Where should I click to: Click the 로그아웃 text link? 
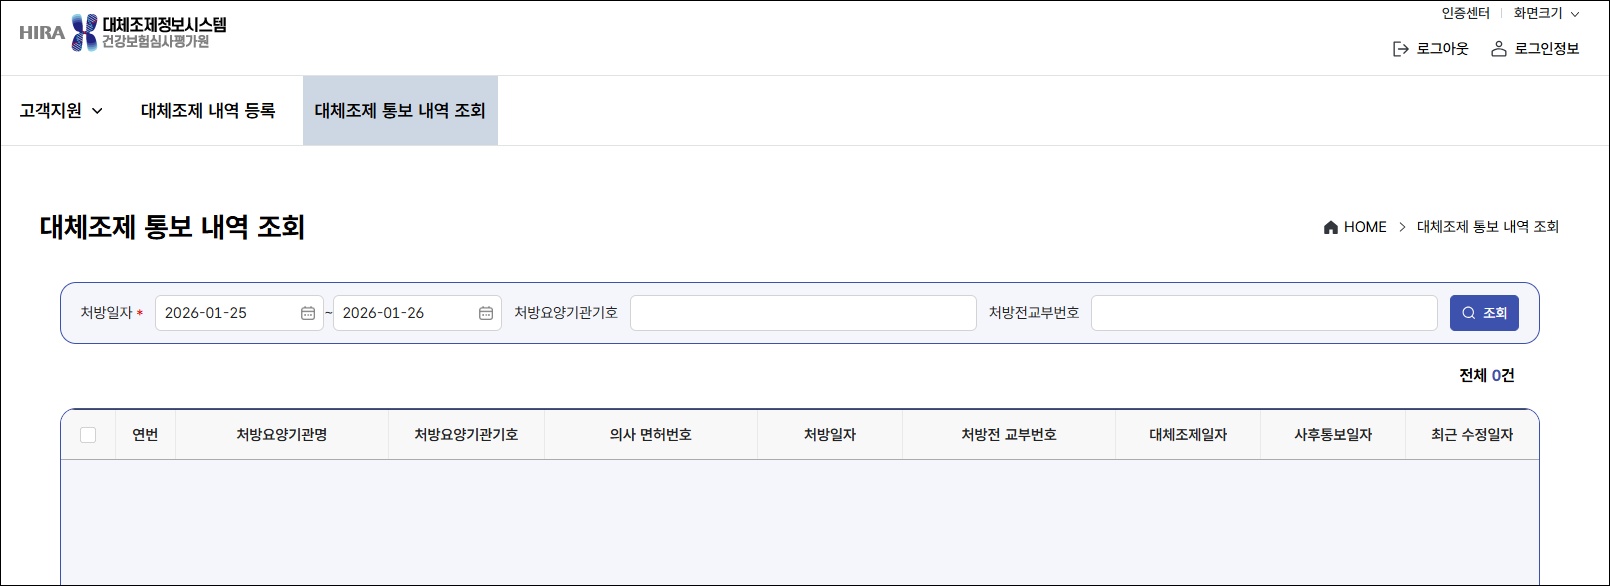(1442, 49)
